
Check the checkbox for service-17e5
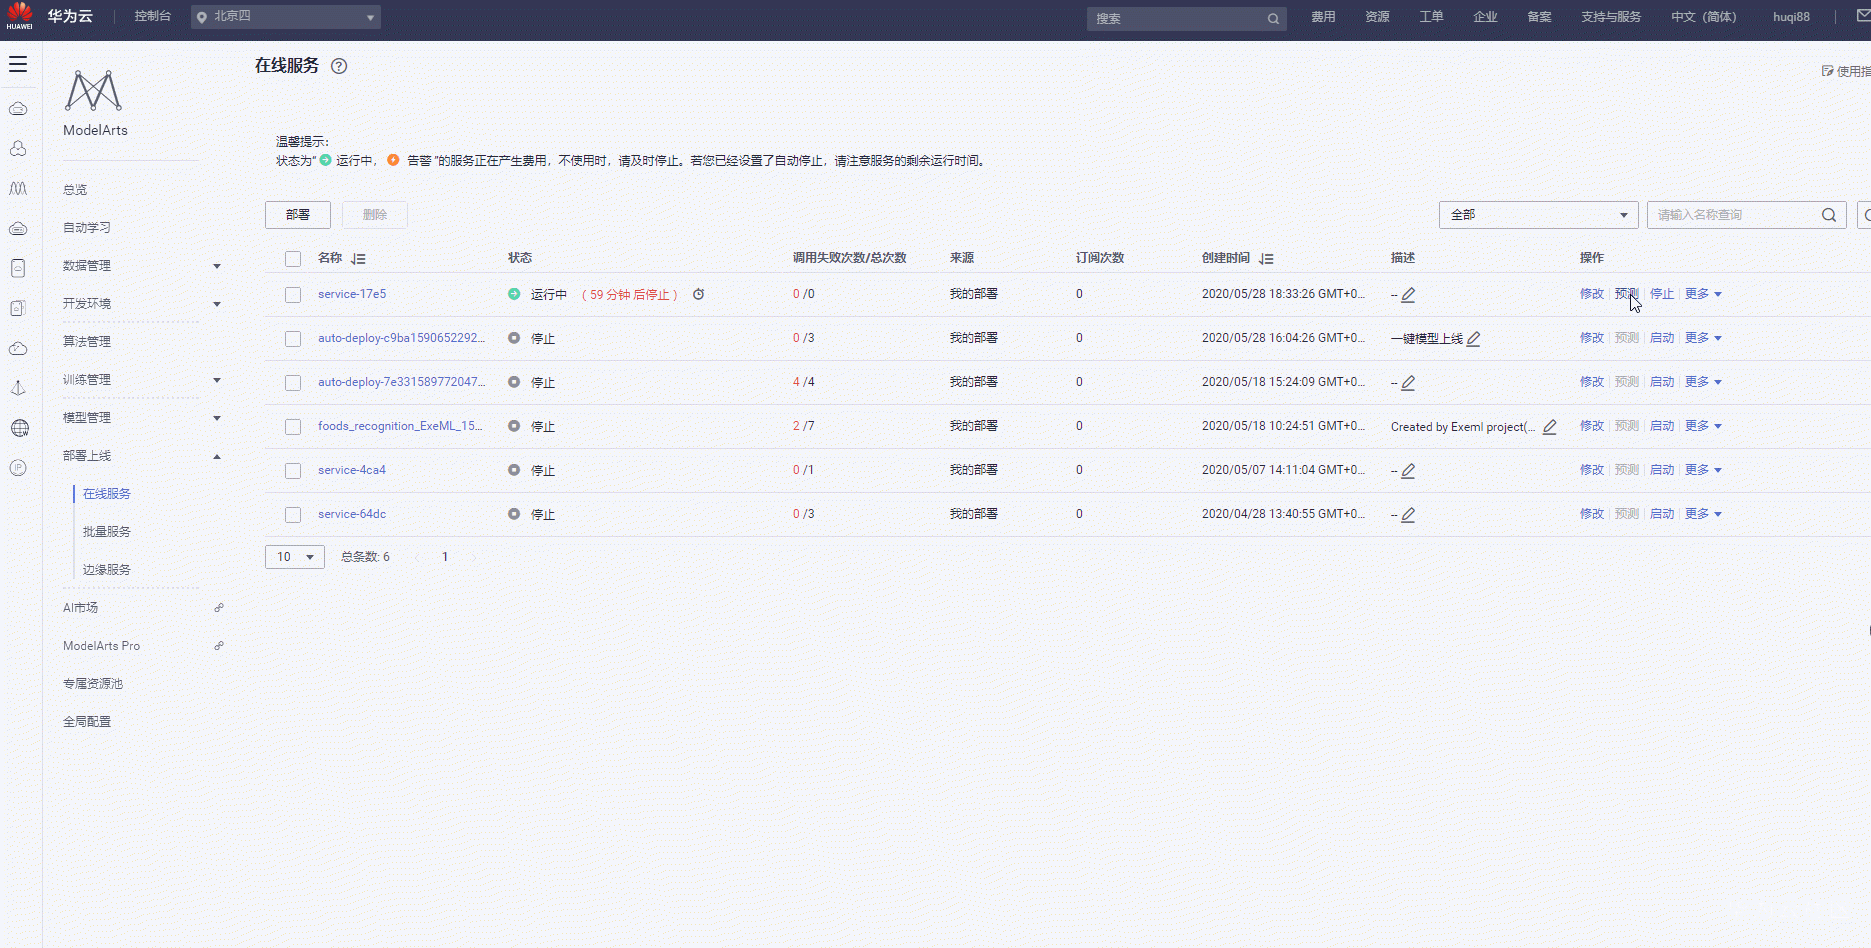(x=293, y=294)
